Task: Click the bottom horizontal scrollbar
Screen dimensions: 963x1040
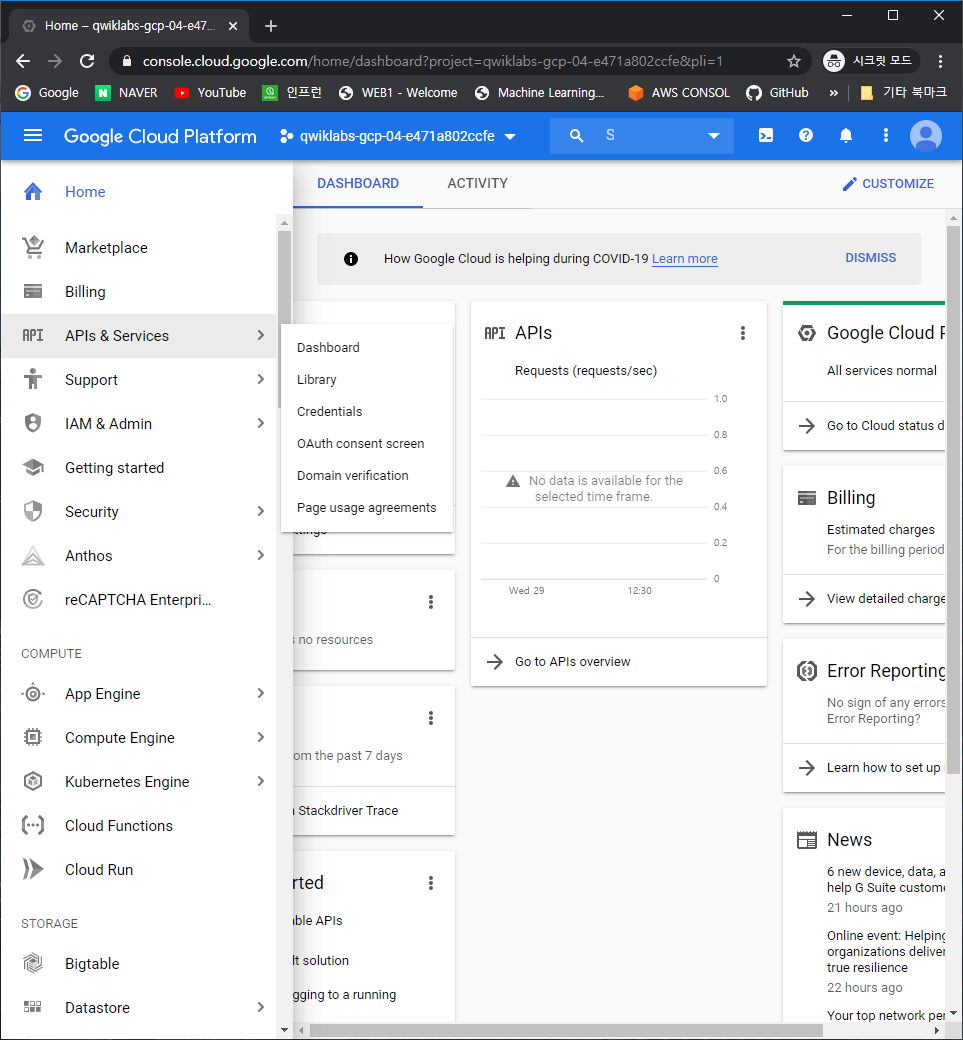Action: click(x=566, y=1030)
